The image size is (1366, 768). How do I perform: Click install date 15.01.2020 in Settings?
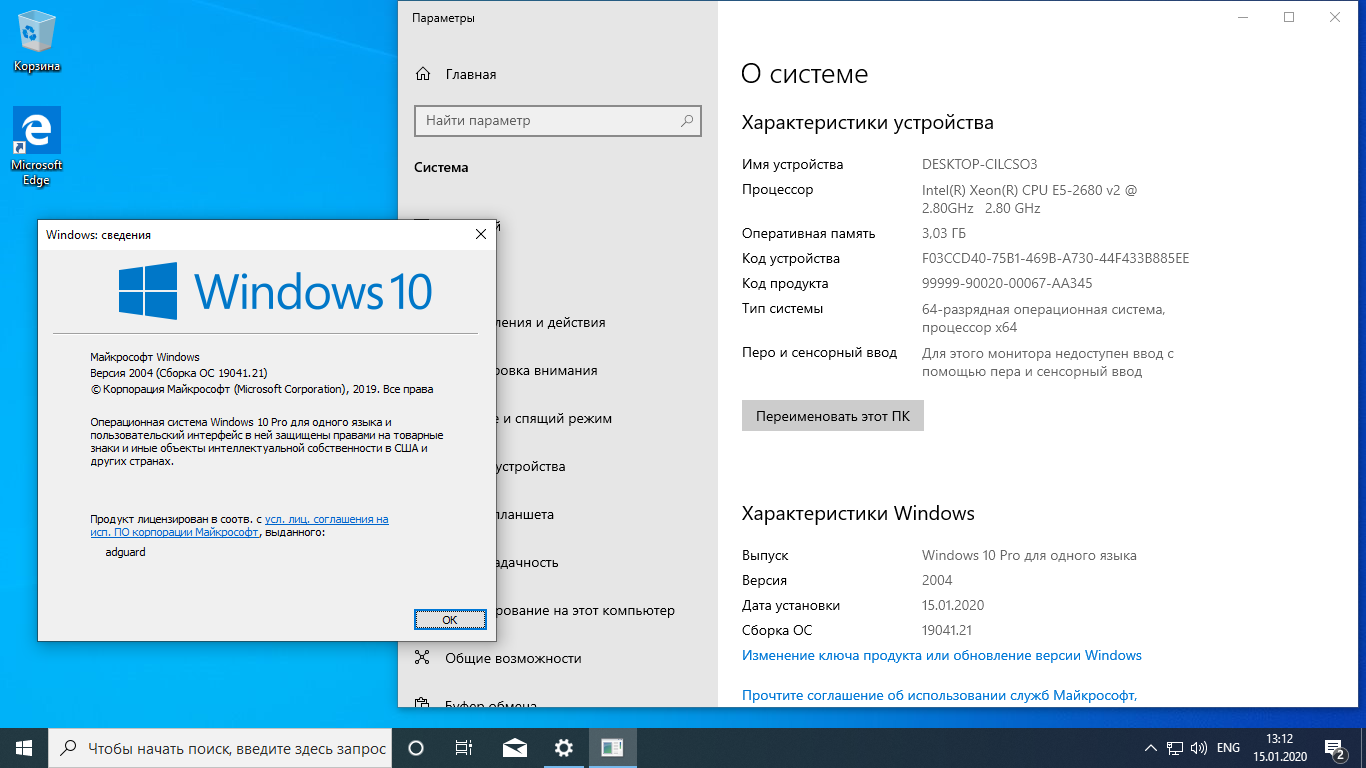pos(953,605)
